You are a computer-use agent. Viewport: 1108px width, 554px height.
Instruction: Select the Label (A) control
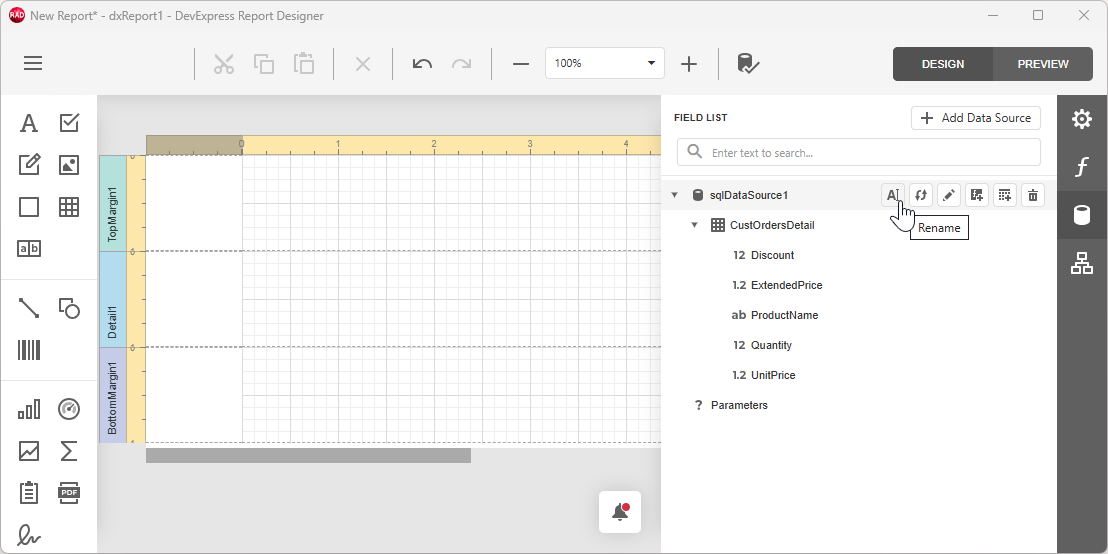tap(28, 123)
